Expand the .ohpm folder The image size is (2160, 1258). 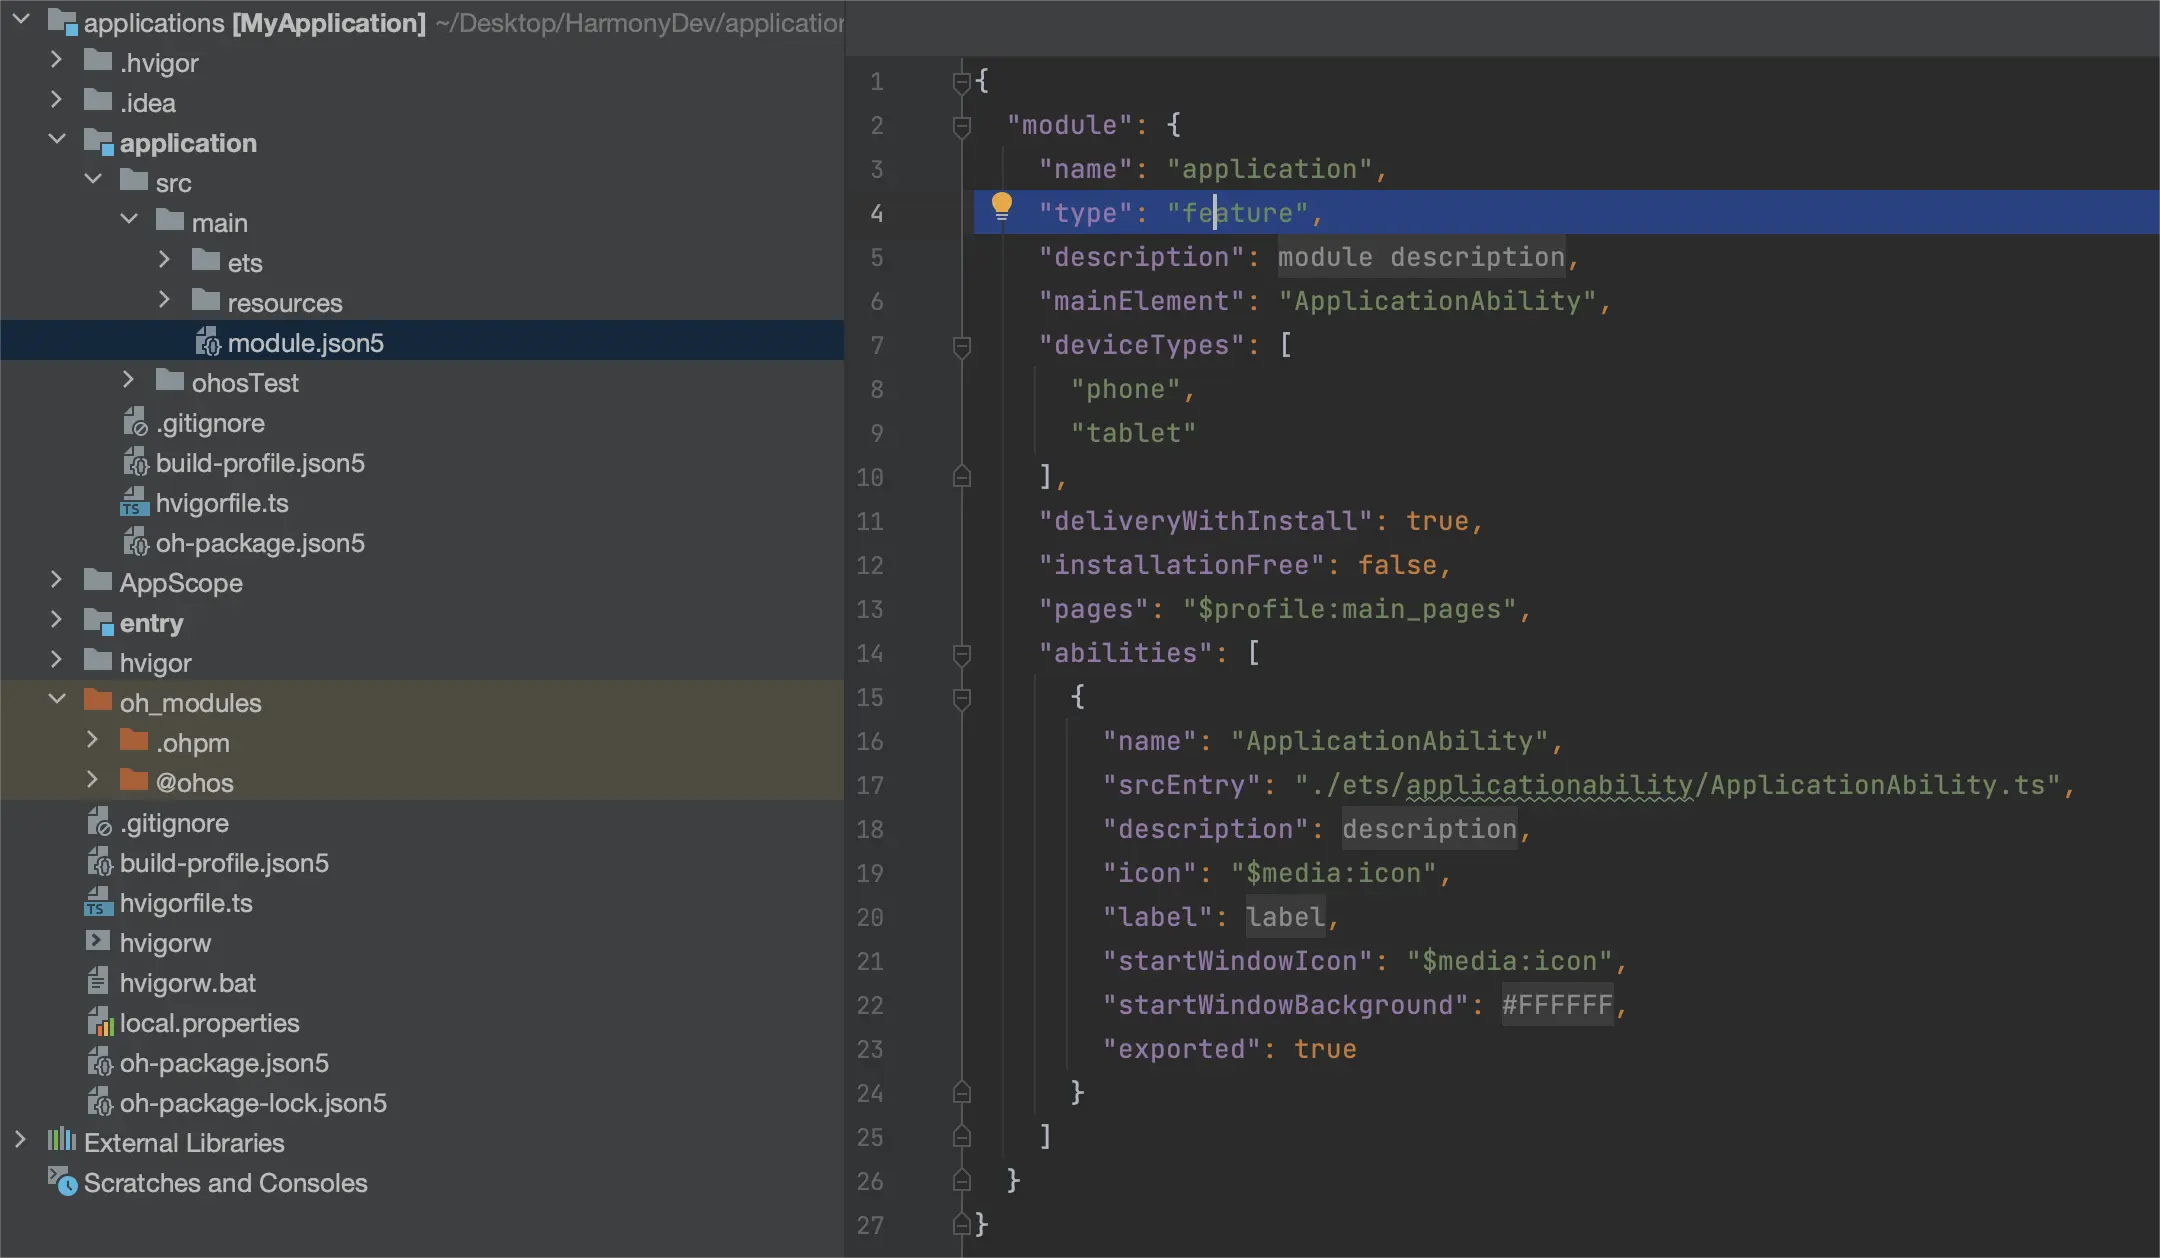[92, 740]
